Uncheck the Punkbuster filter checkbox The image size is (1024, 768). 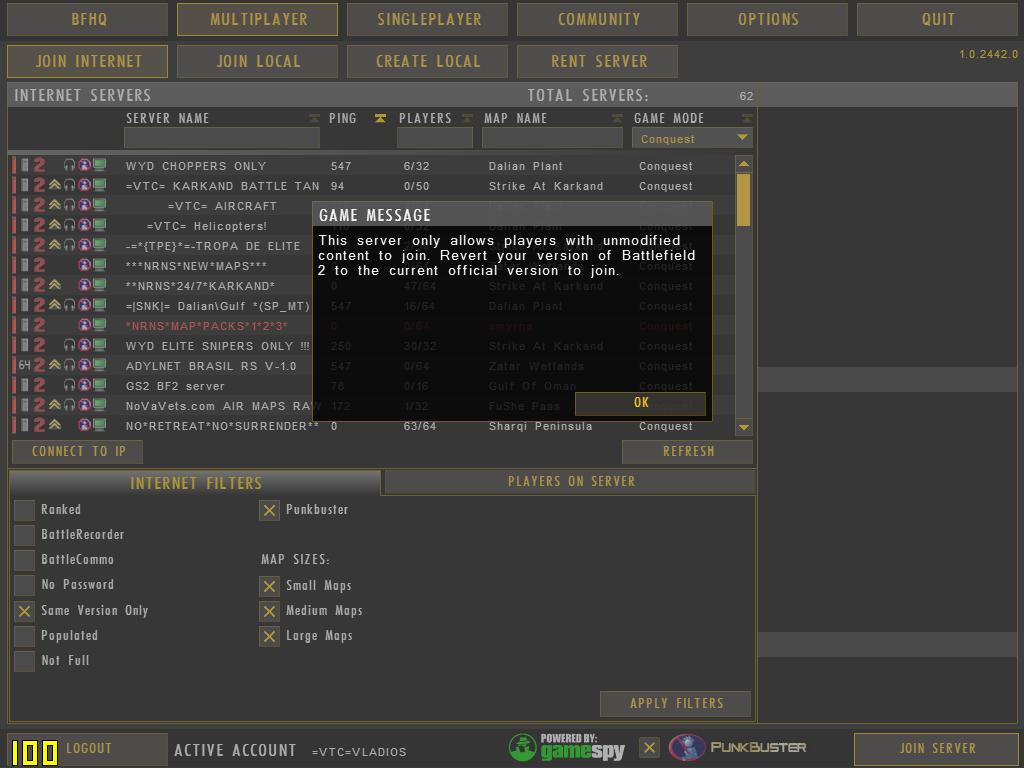(x=269, y=510)
